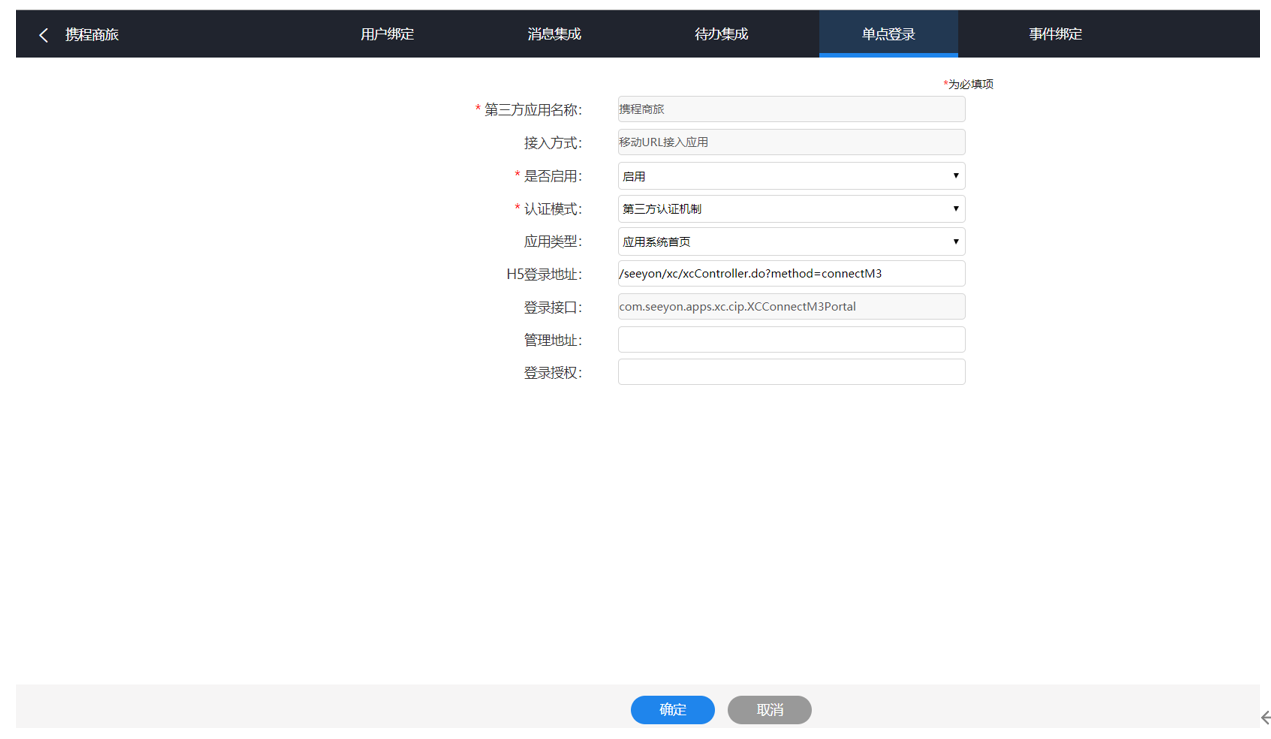Click the small arrow icon at bottom-right corner
1271x739 pixels.
click(x=1264, y=717)
